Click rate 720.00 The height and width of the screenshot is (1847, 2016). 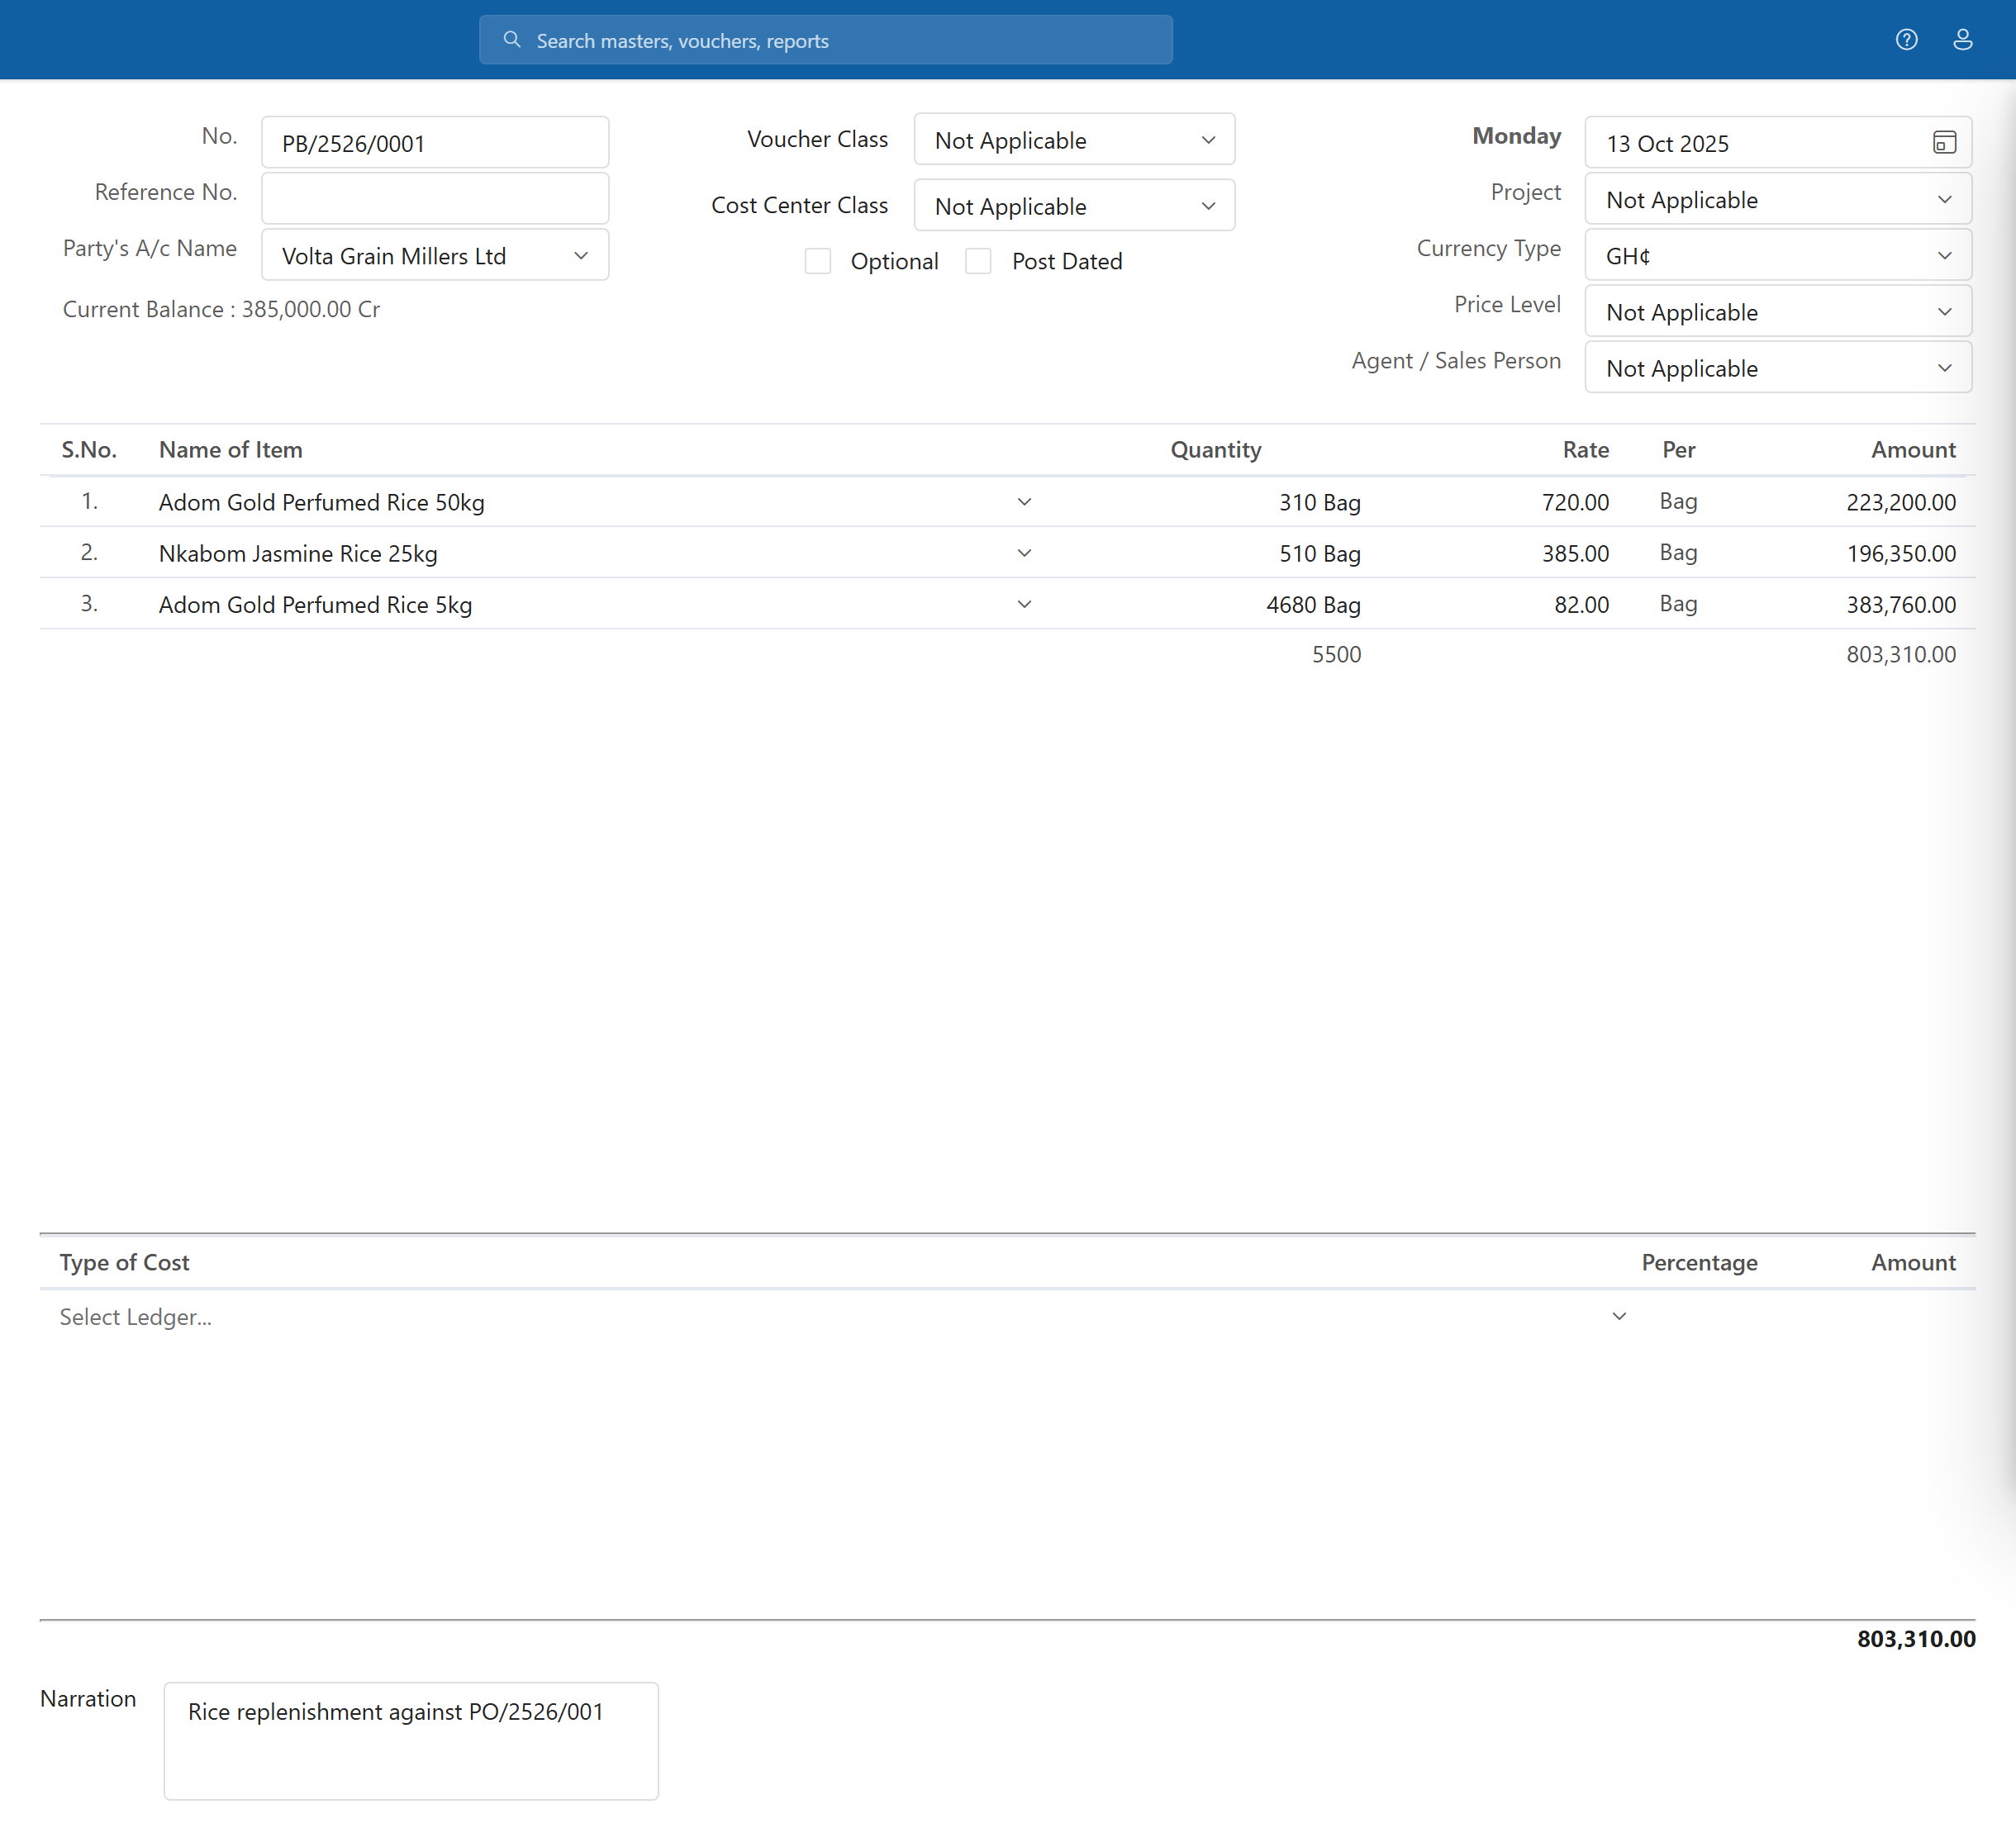pyautogui.click(x=1575, y=502)
